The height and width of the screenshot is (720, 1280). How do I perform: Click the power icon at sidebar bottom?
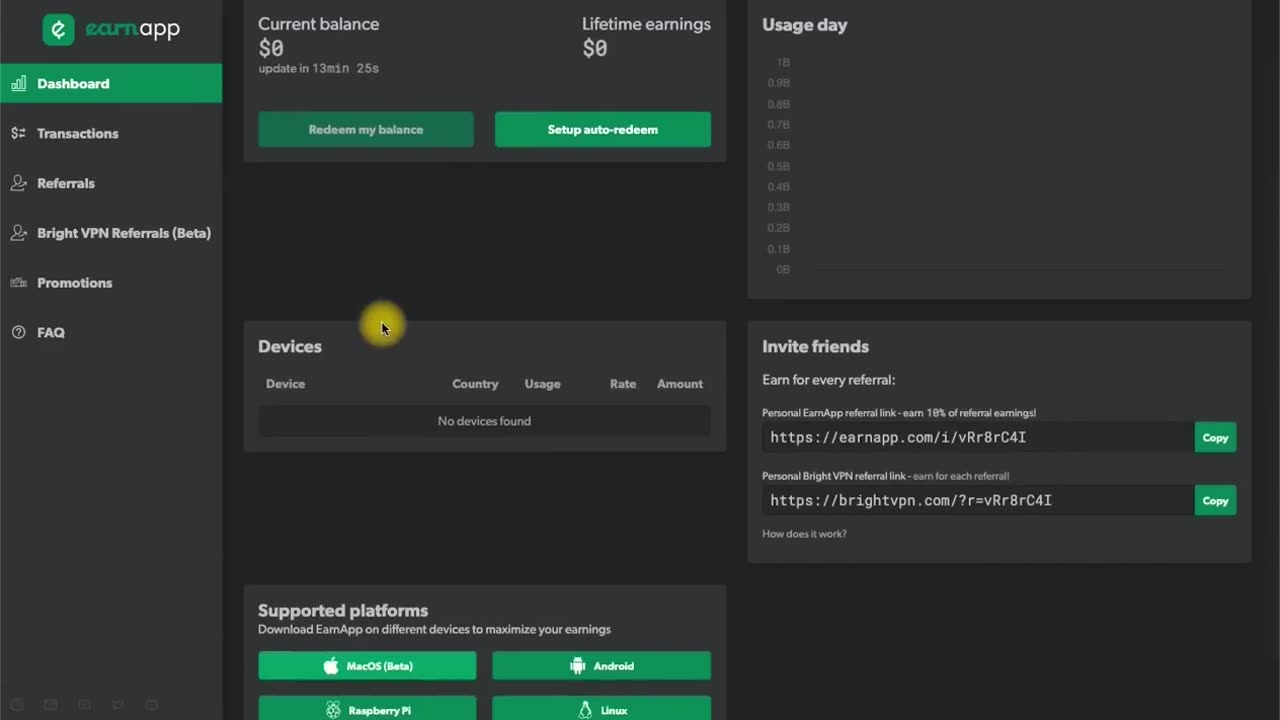click(17, 705)
